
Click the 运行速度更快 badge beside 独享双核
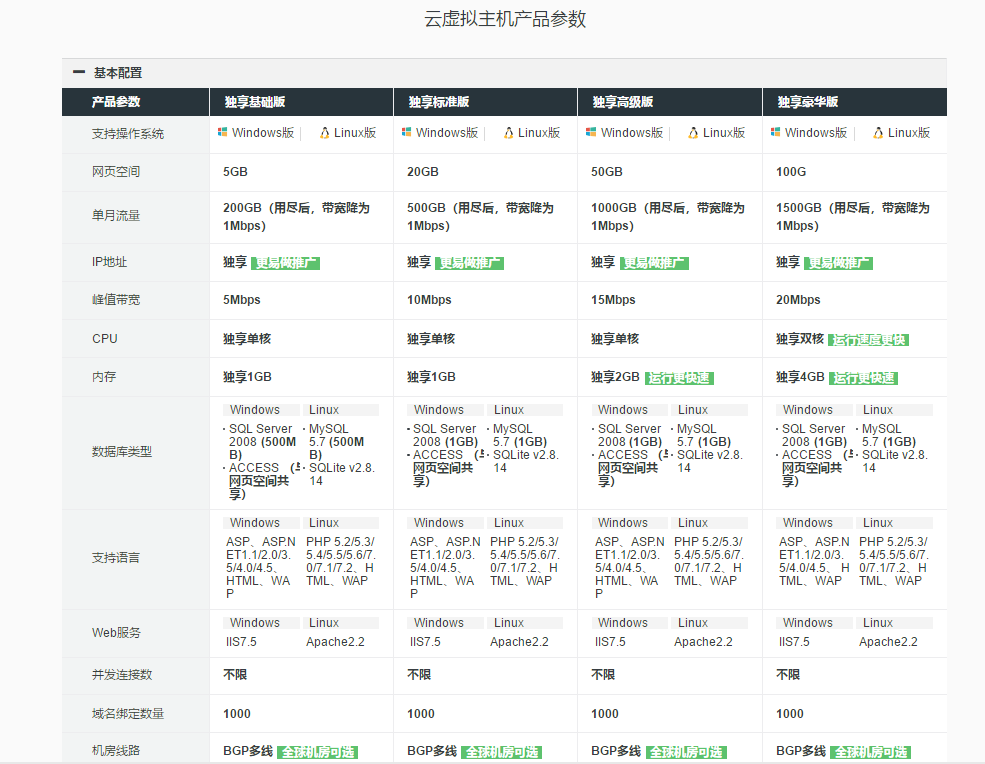click(868, 340)
